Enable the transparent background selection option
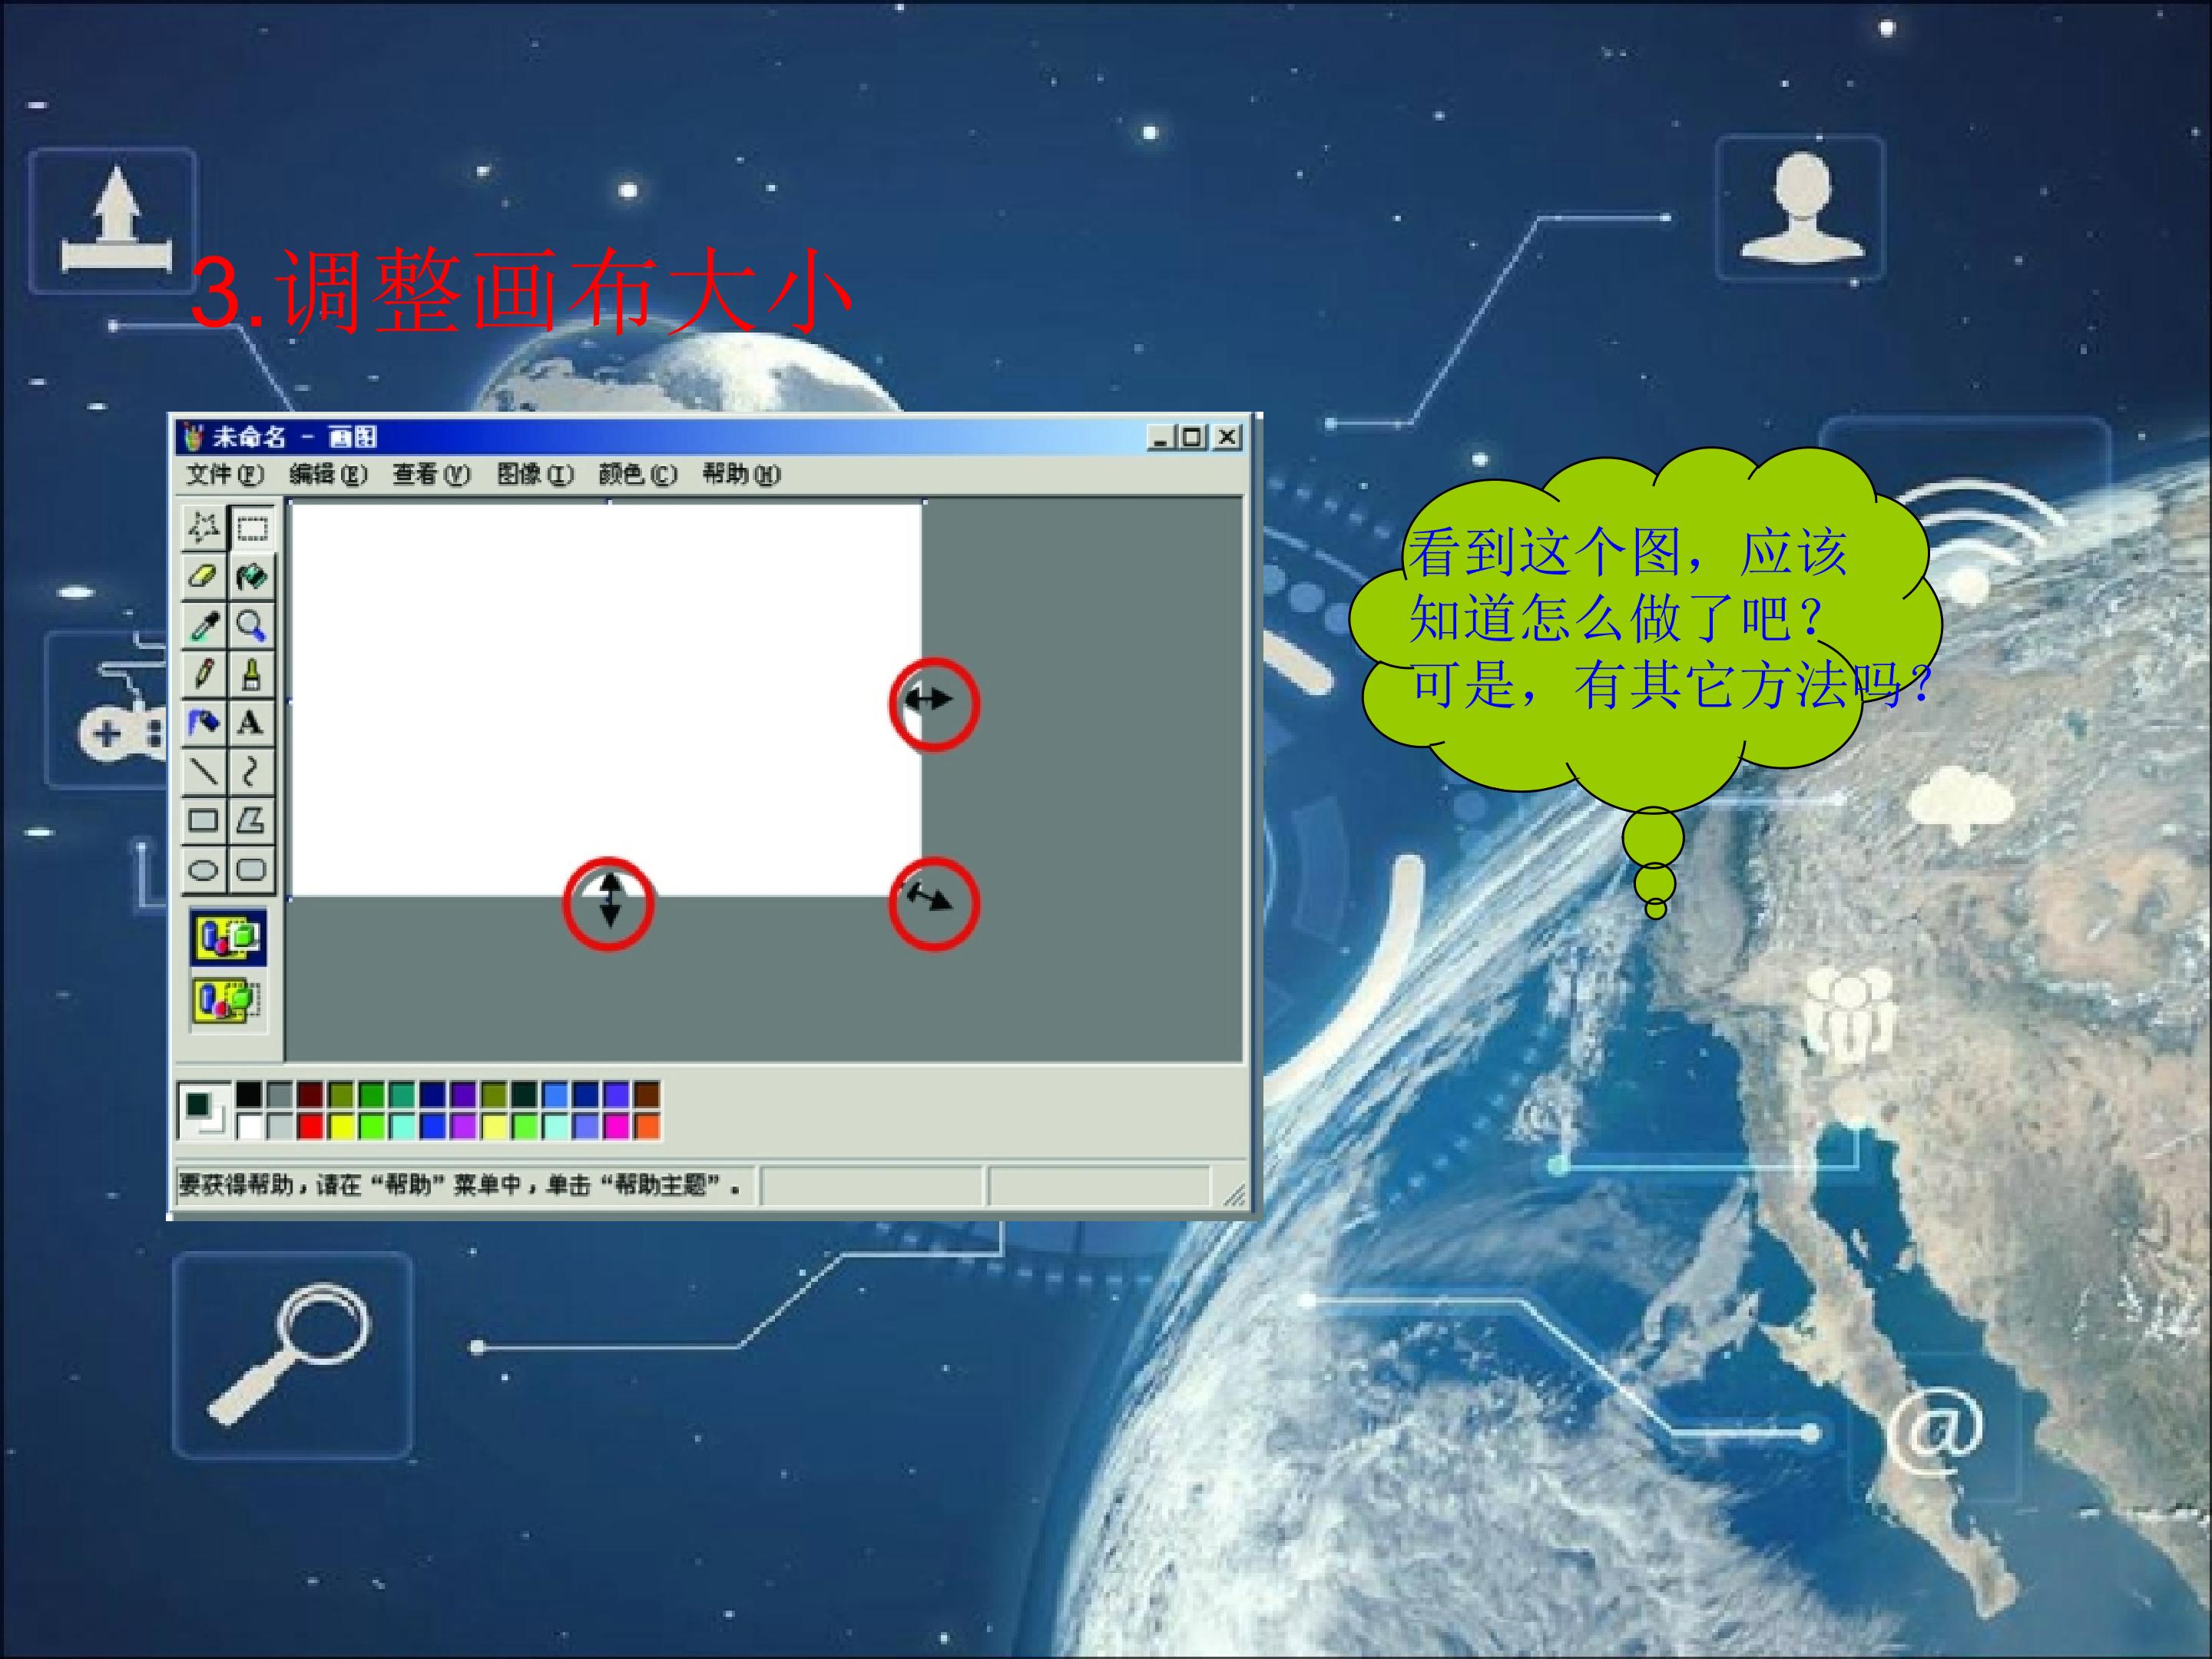Screen dimensions: 2212x1659 tap(229, 1000)
